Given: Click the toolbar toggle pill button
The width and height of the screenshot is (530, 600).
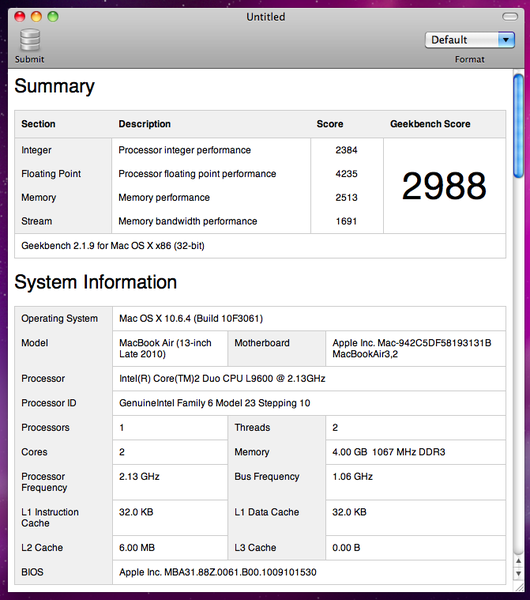Looking at the screenshot, I should point(510,16).
